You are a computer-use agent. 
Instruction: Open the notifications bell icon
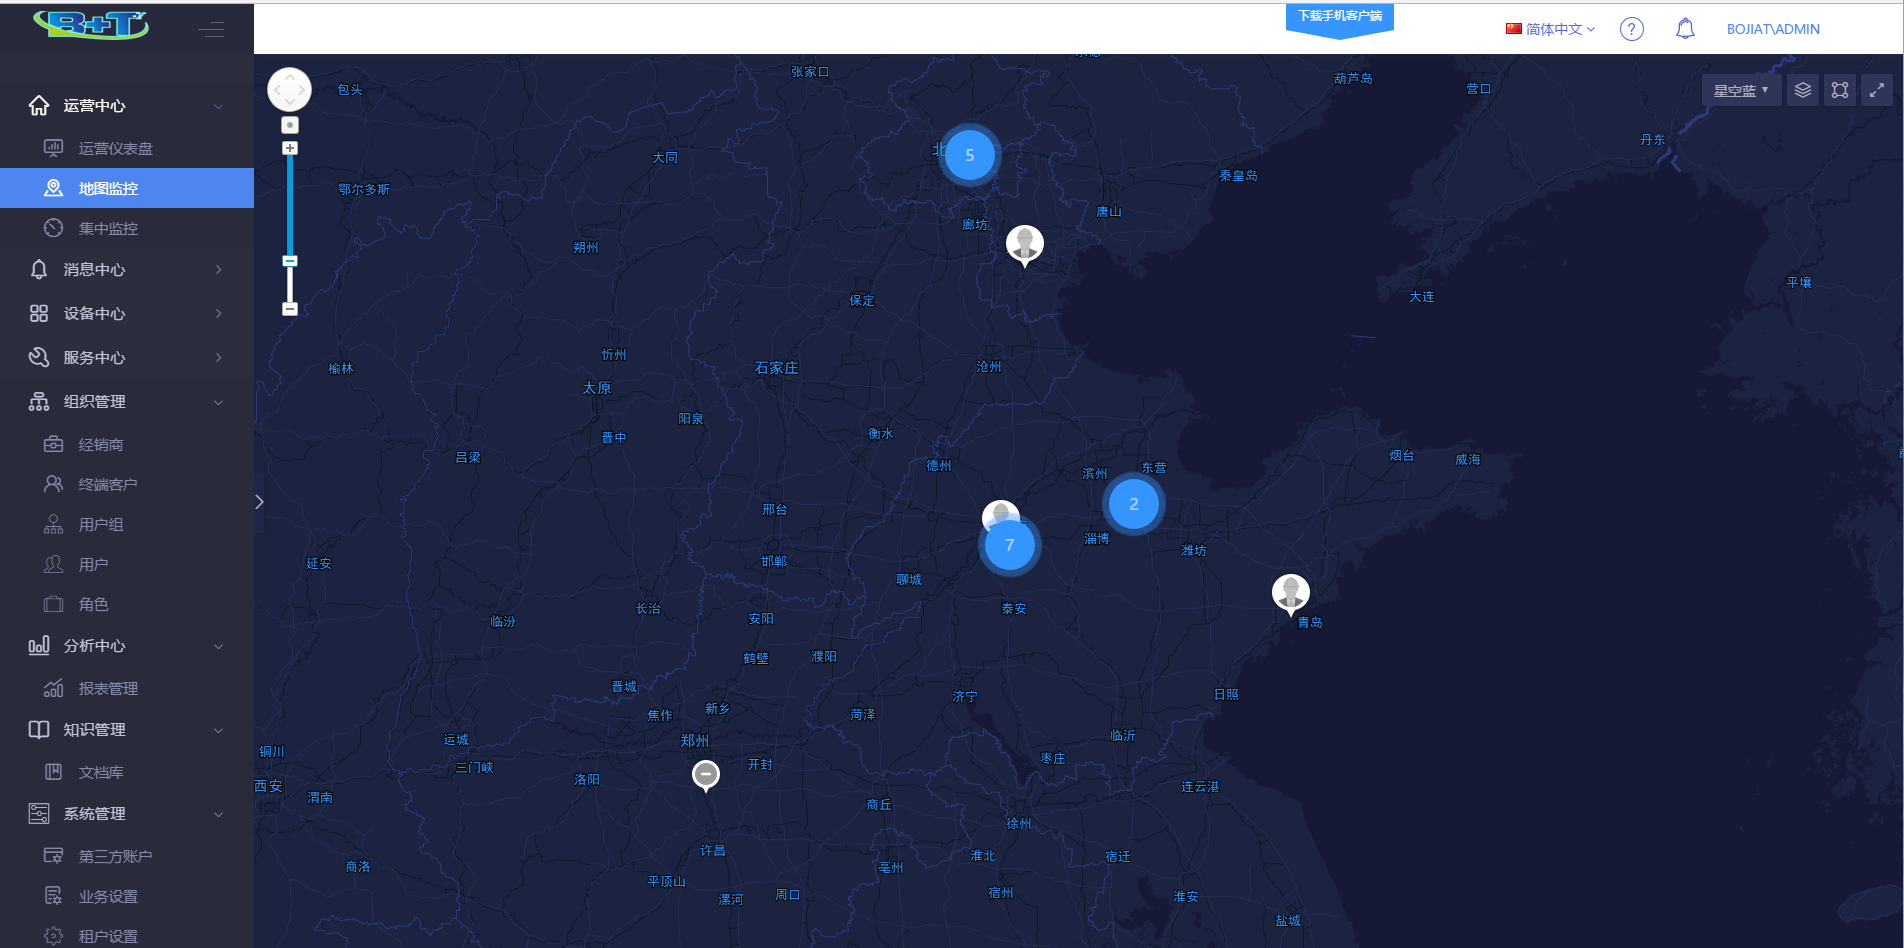1685,29
